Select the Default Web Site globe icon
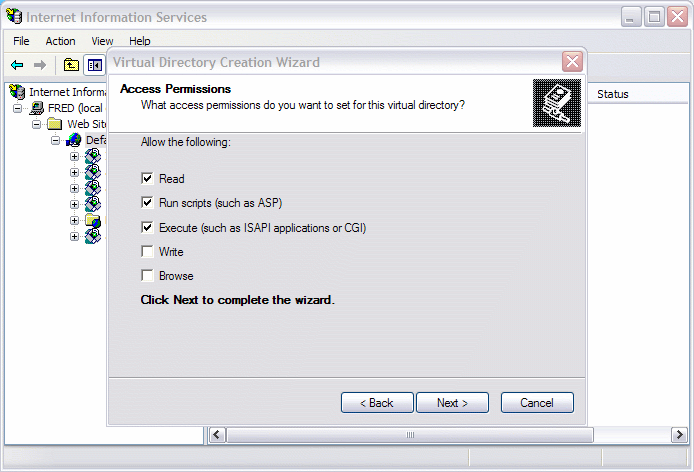Image resolution: width=694 pixels, height=472 pixels. [74, 140]
